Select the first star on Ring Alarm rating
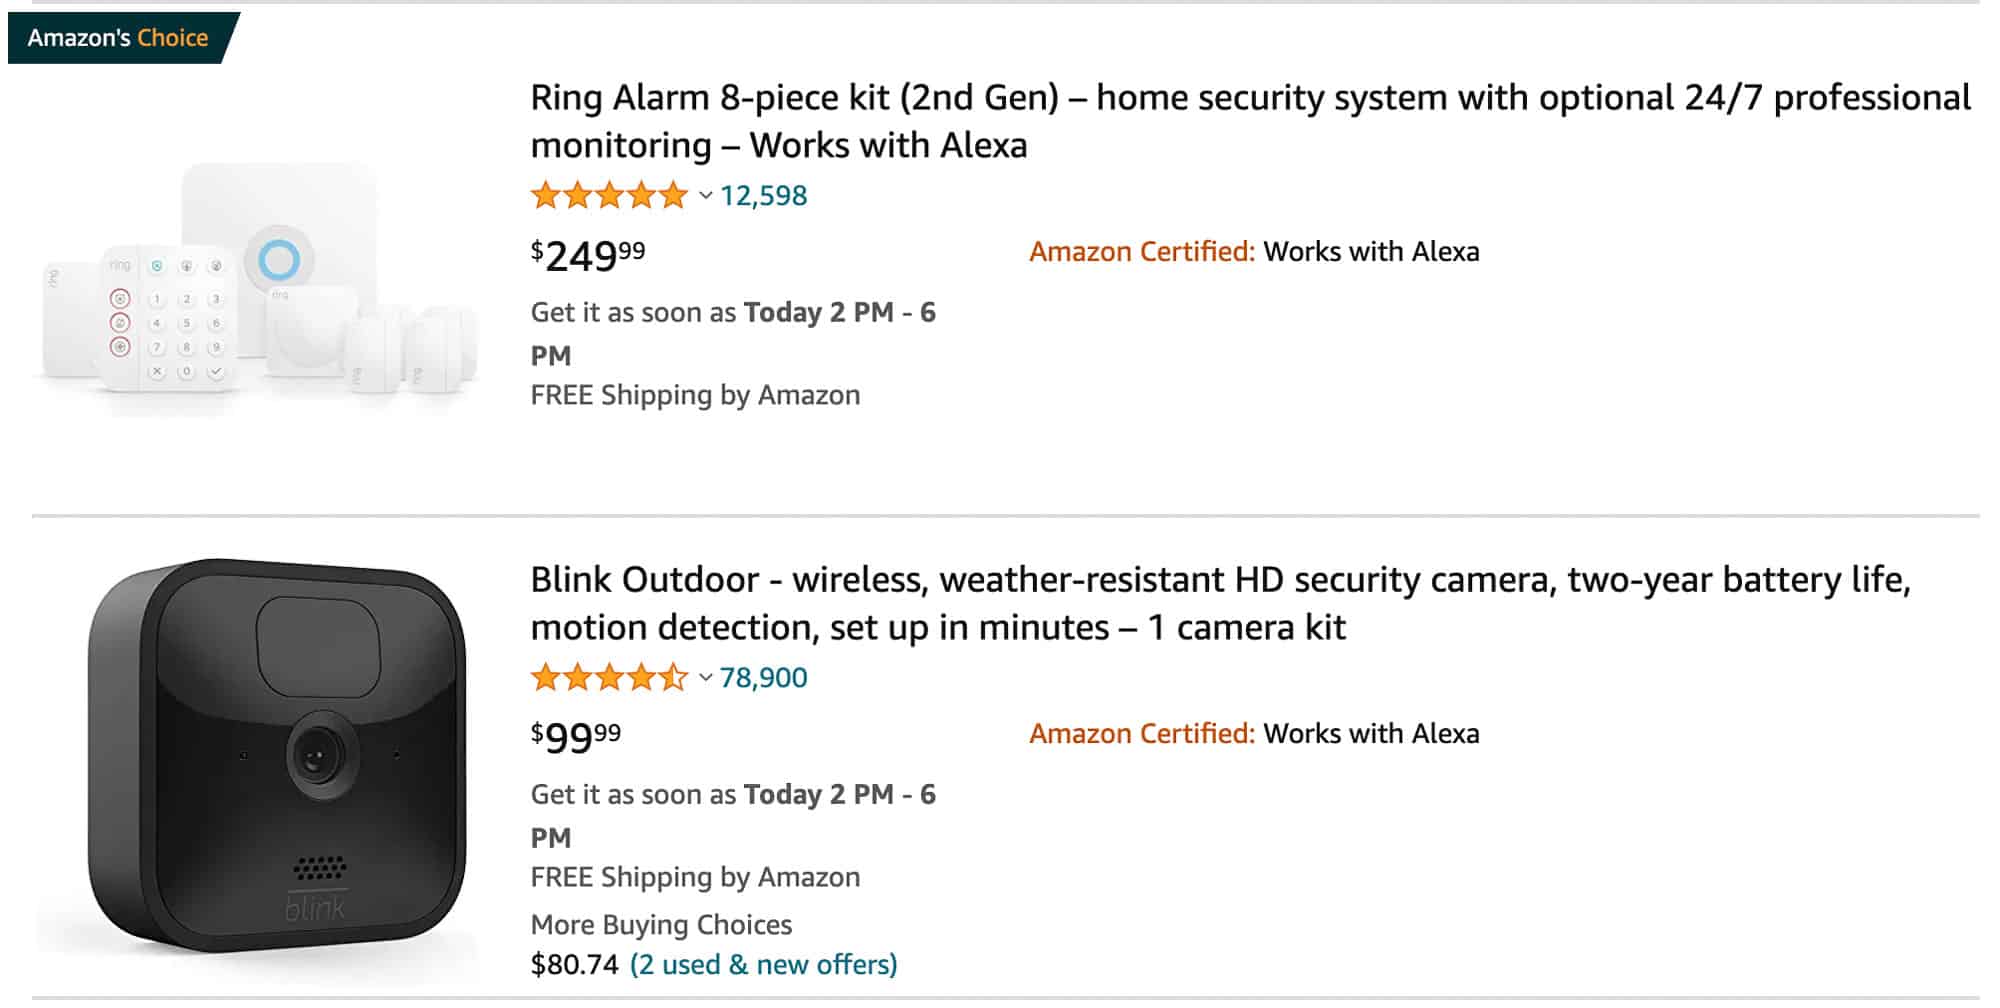Viewport: 2000px width, 1008px height. 546,195
